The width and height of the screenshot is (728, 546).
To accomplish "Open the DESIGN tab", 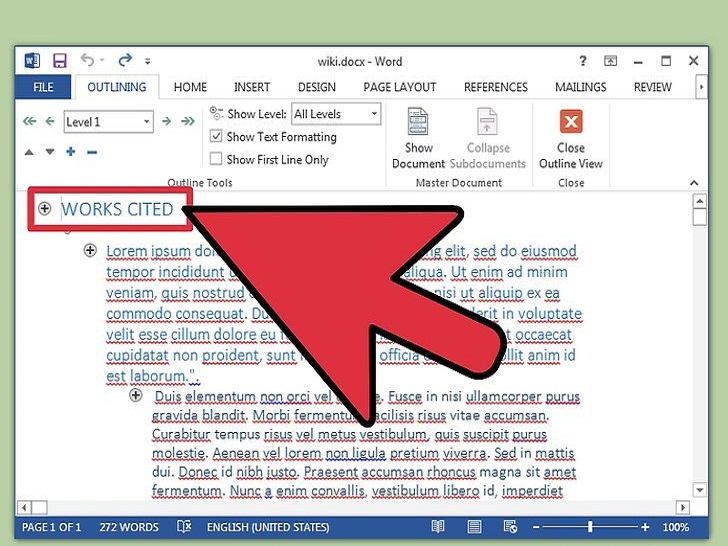I will click(x=317, y=87).
